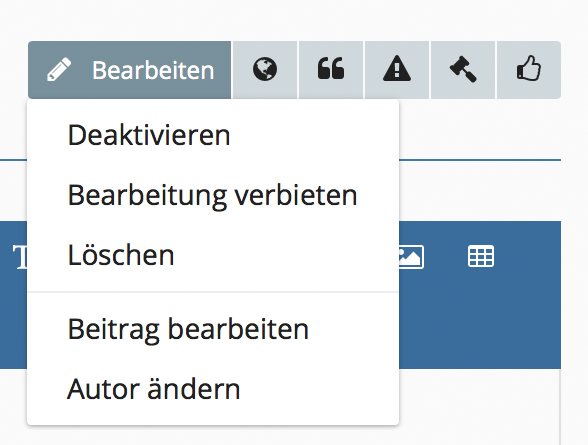Click empty blue editor toolbar area
The height and width of the screenshot is (445, 588).
pos(480,322)
